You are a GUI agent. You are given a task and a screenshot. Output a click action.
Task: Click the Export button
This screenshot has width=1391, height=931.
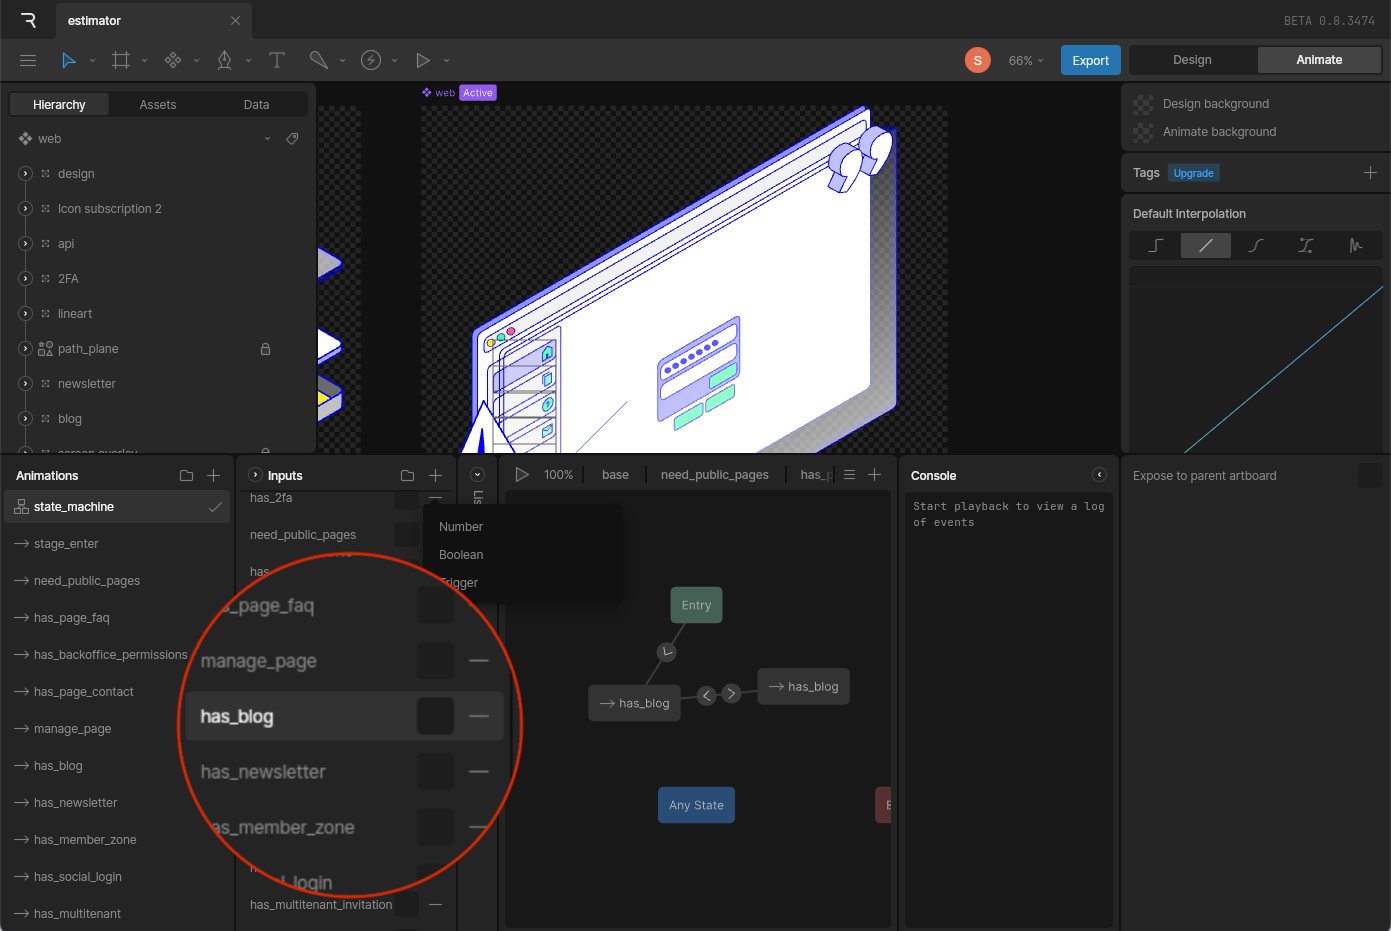(1090, 60)
